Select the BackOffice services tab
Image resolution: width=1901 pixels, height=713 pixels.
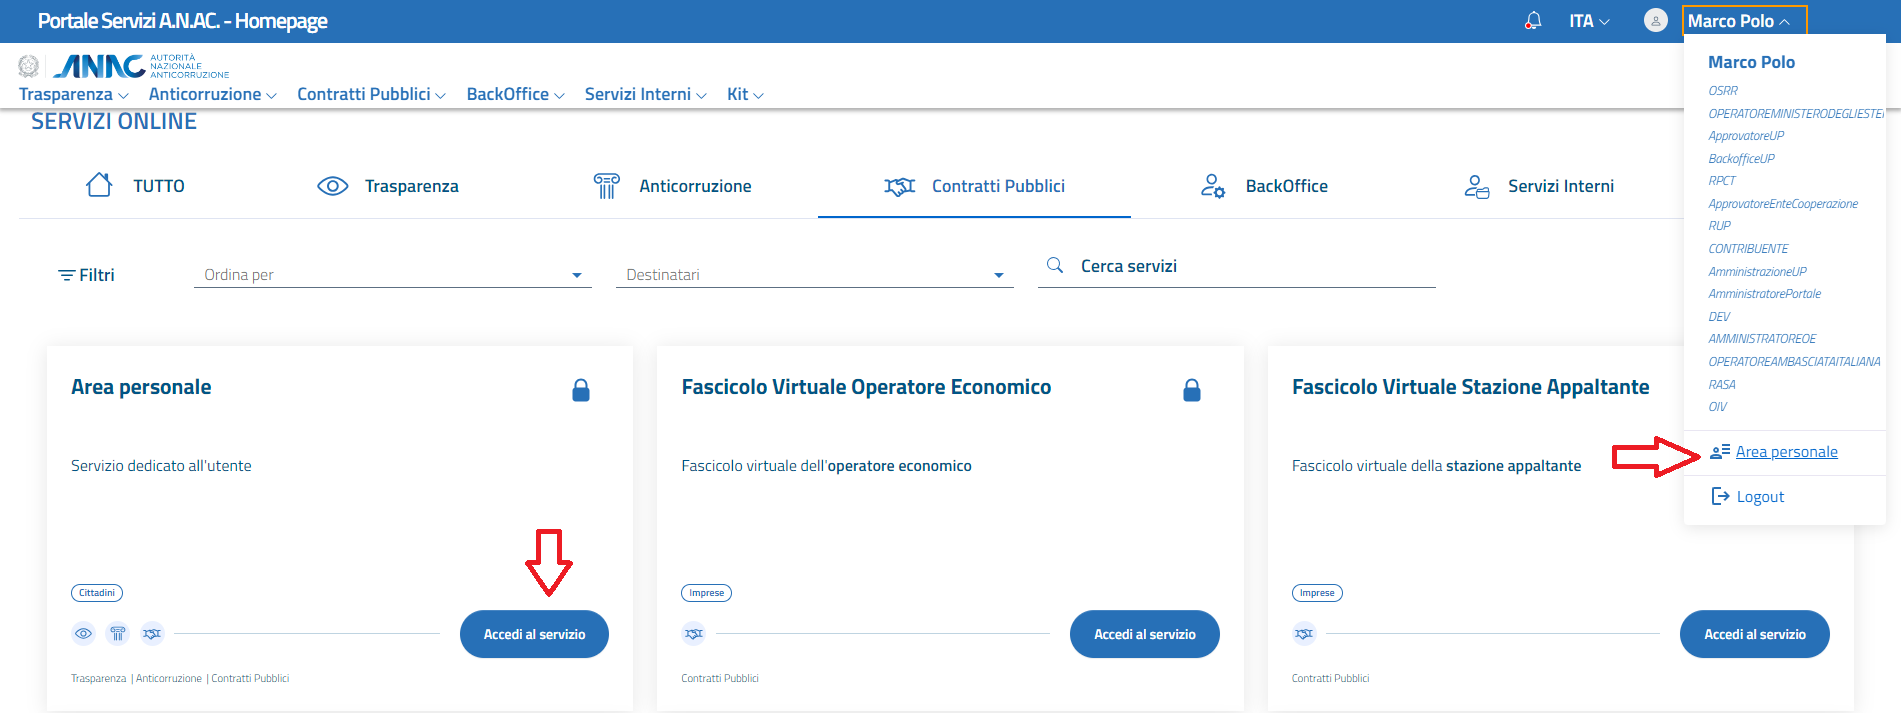[1264, 186]
